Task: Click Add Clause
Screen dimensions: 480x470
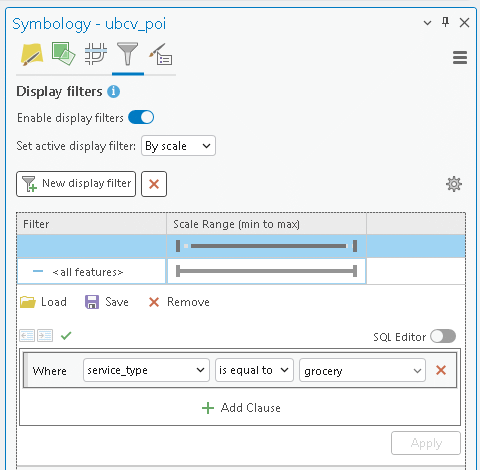Action: point(241,408)
